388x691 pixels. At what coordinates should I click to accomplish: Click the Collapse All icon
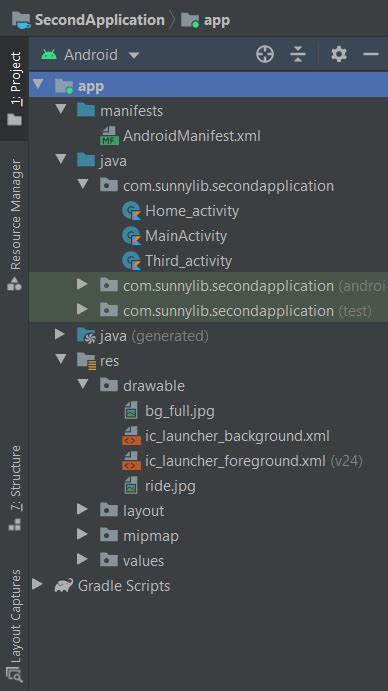click(298, 55)
